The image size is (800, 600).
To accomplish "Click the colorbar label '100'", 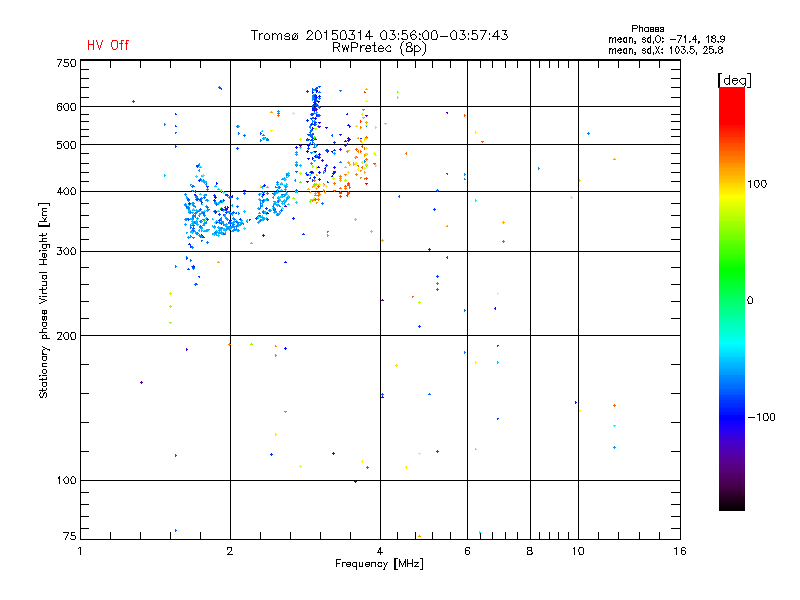I will point(757,184).
